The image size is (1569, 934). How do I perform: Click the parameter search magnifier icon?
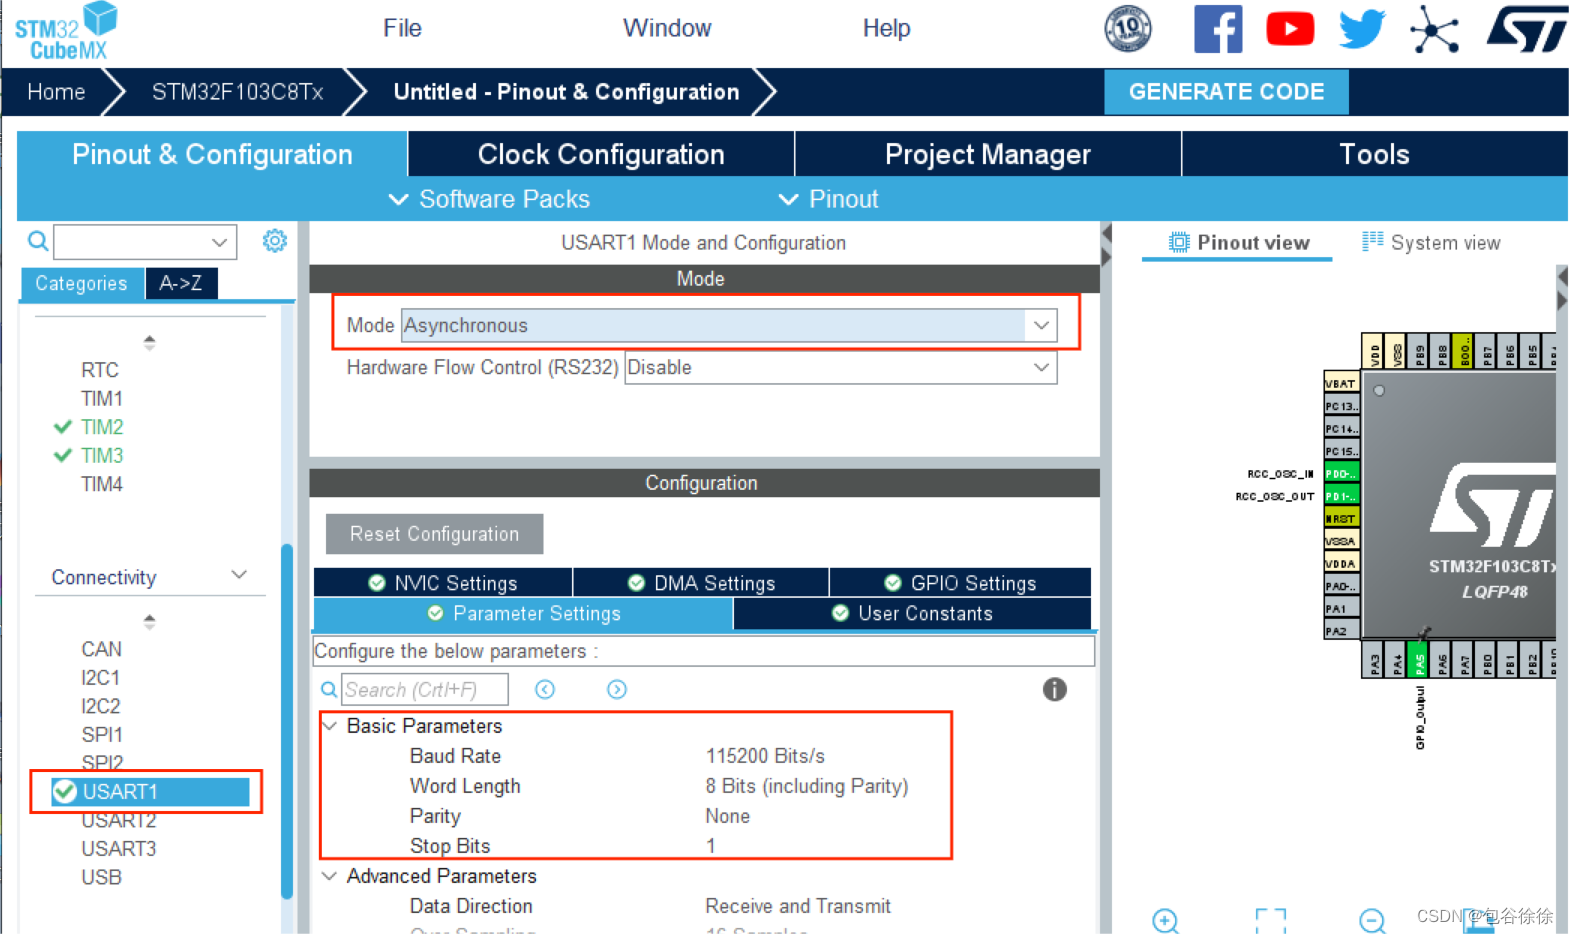pyautogui.click(x=329, y=689)
